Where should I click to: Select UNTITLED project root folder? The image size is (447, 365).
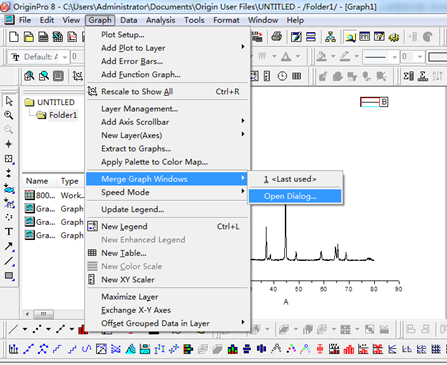(x=50, y=102)
